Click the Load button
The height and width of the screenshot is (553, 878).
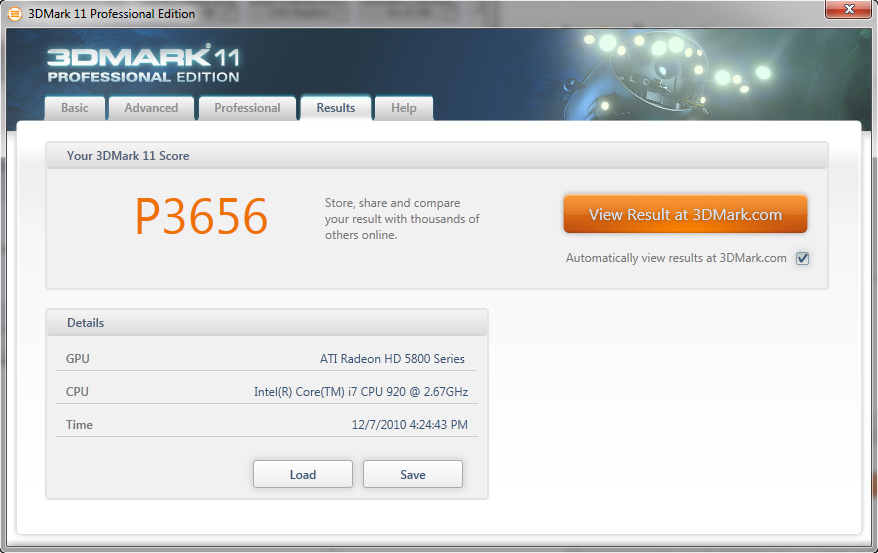[303, 474]
